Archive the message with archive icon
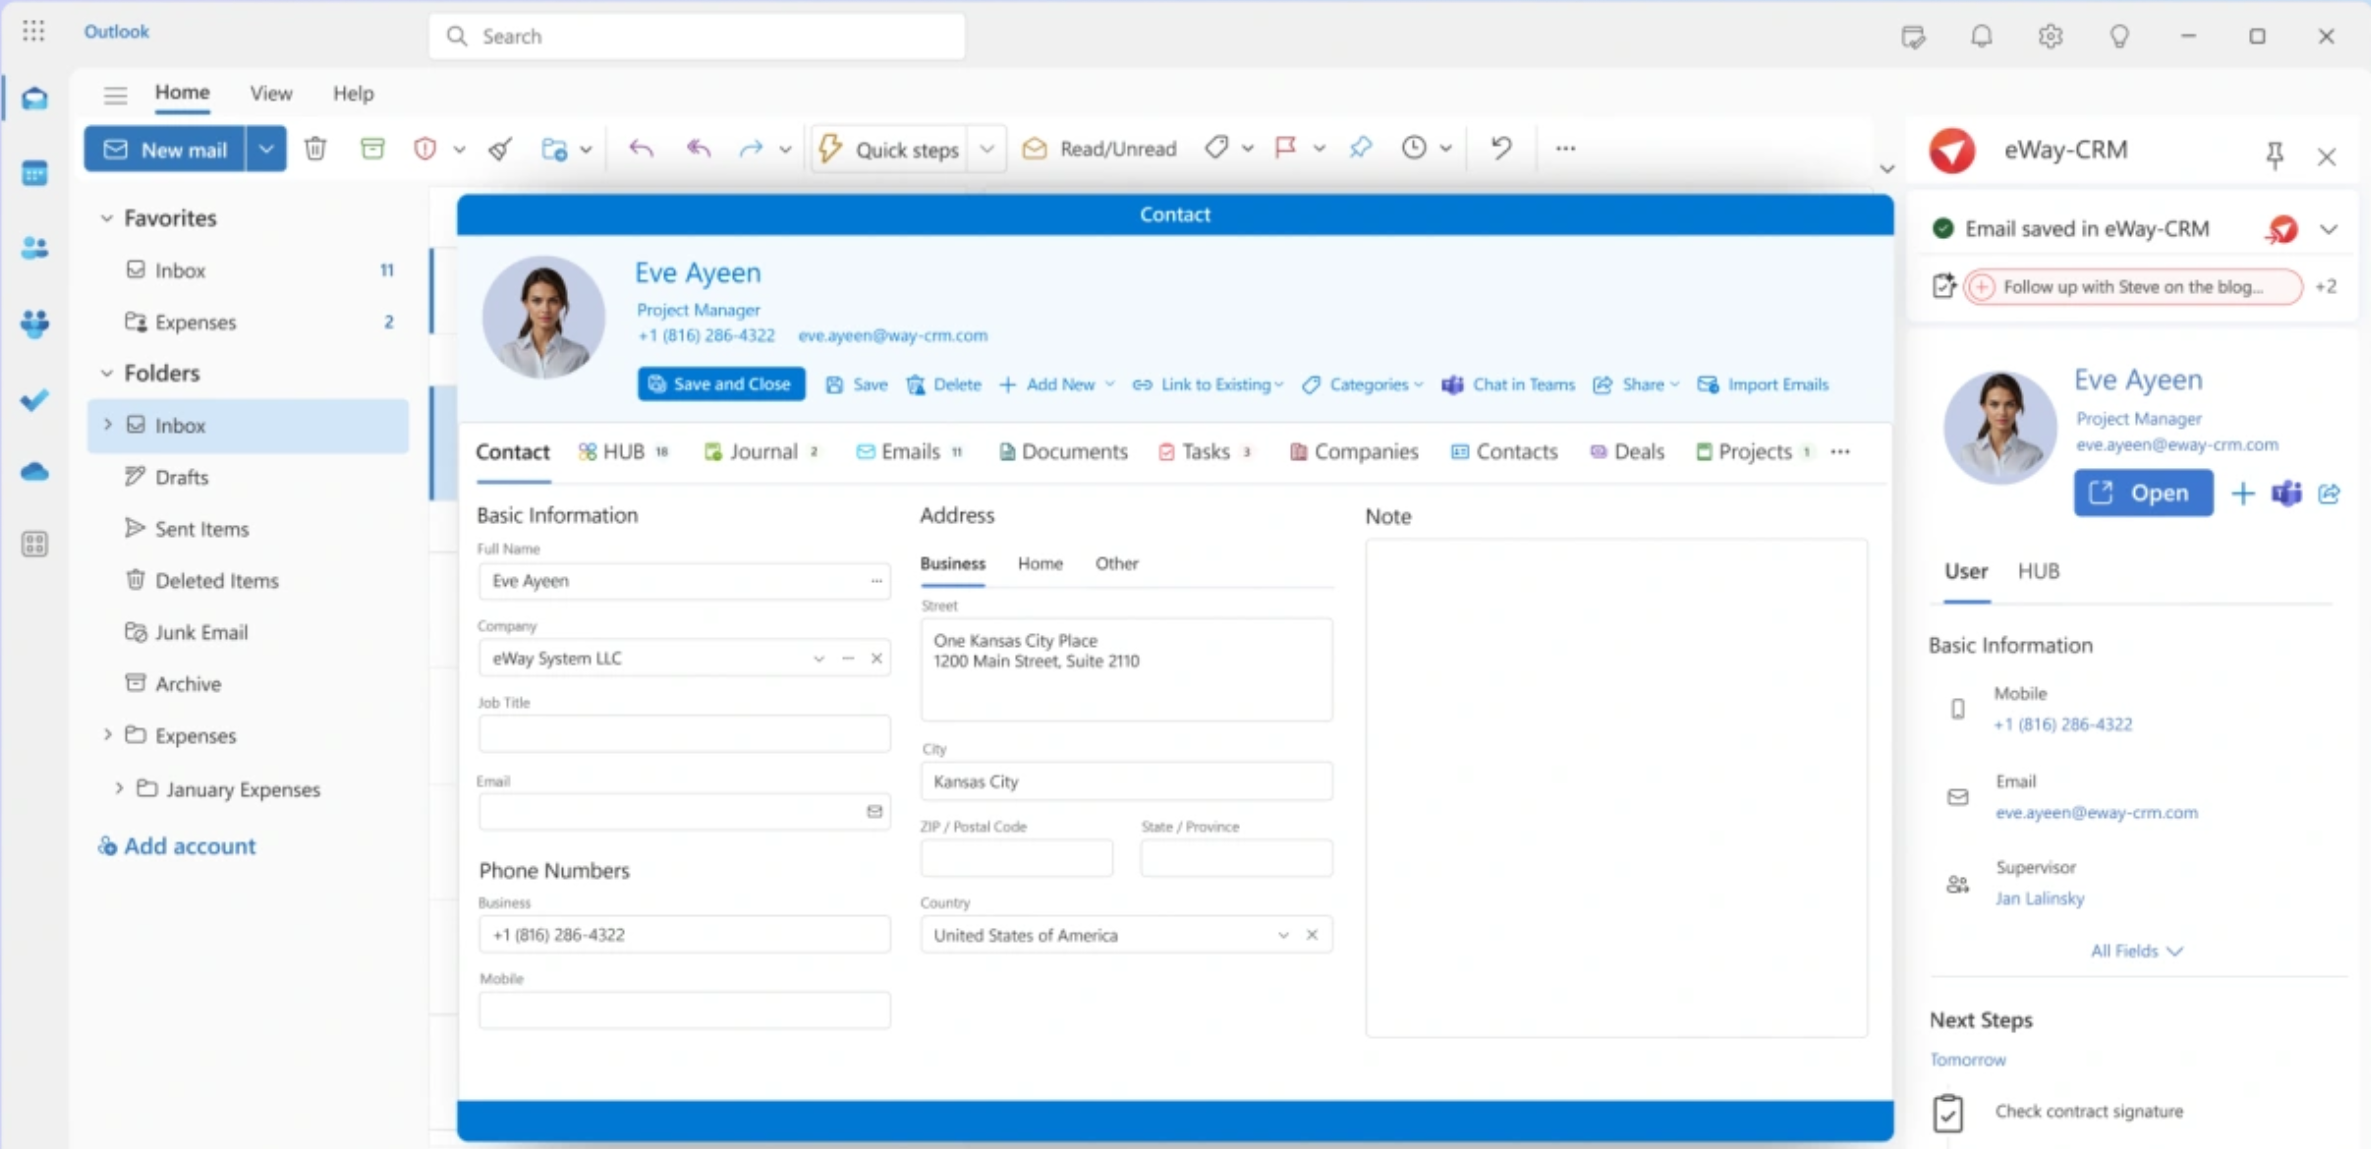Viewport: 2371px width, 1149px height. 372,149
